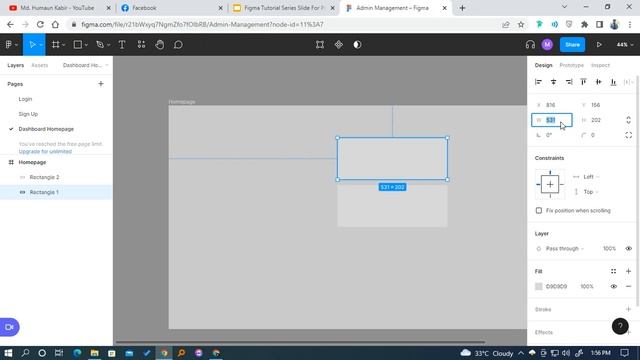This screenshot has width=640, height=360.
Task: Switch to the Layers tab
Action: 16,65
